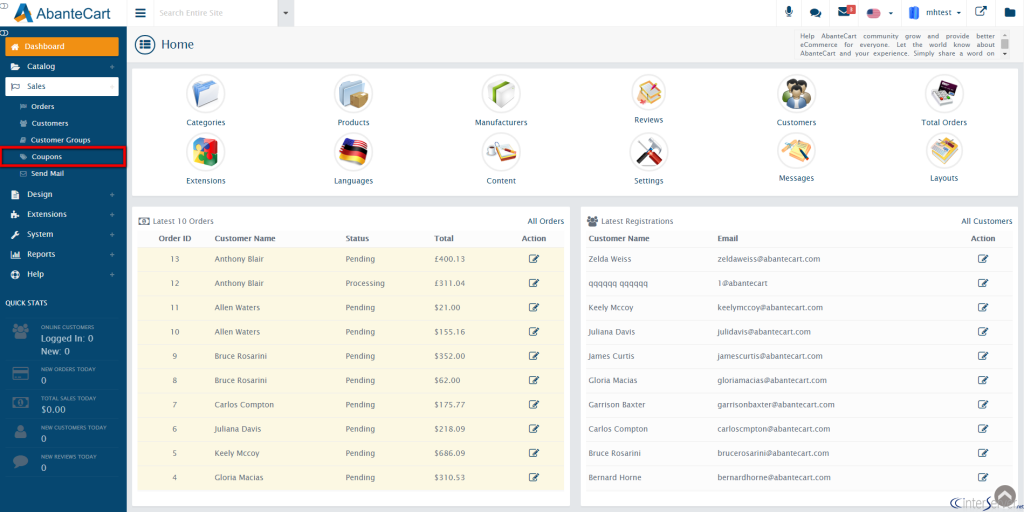Click the Email column header
The width and height of the screenshot is (1024, 512).
point(728,238)
